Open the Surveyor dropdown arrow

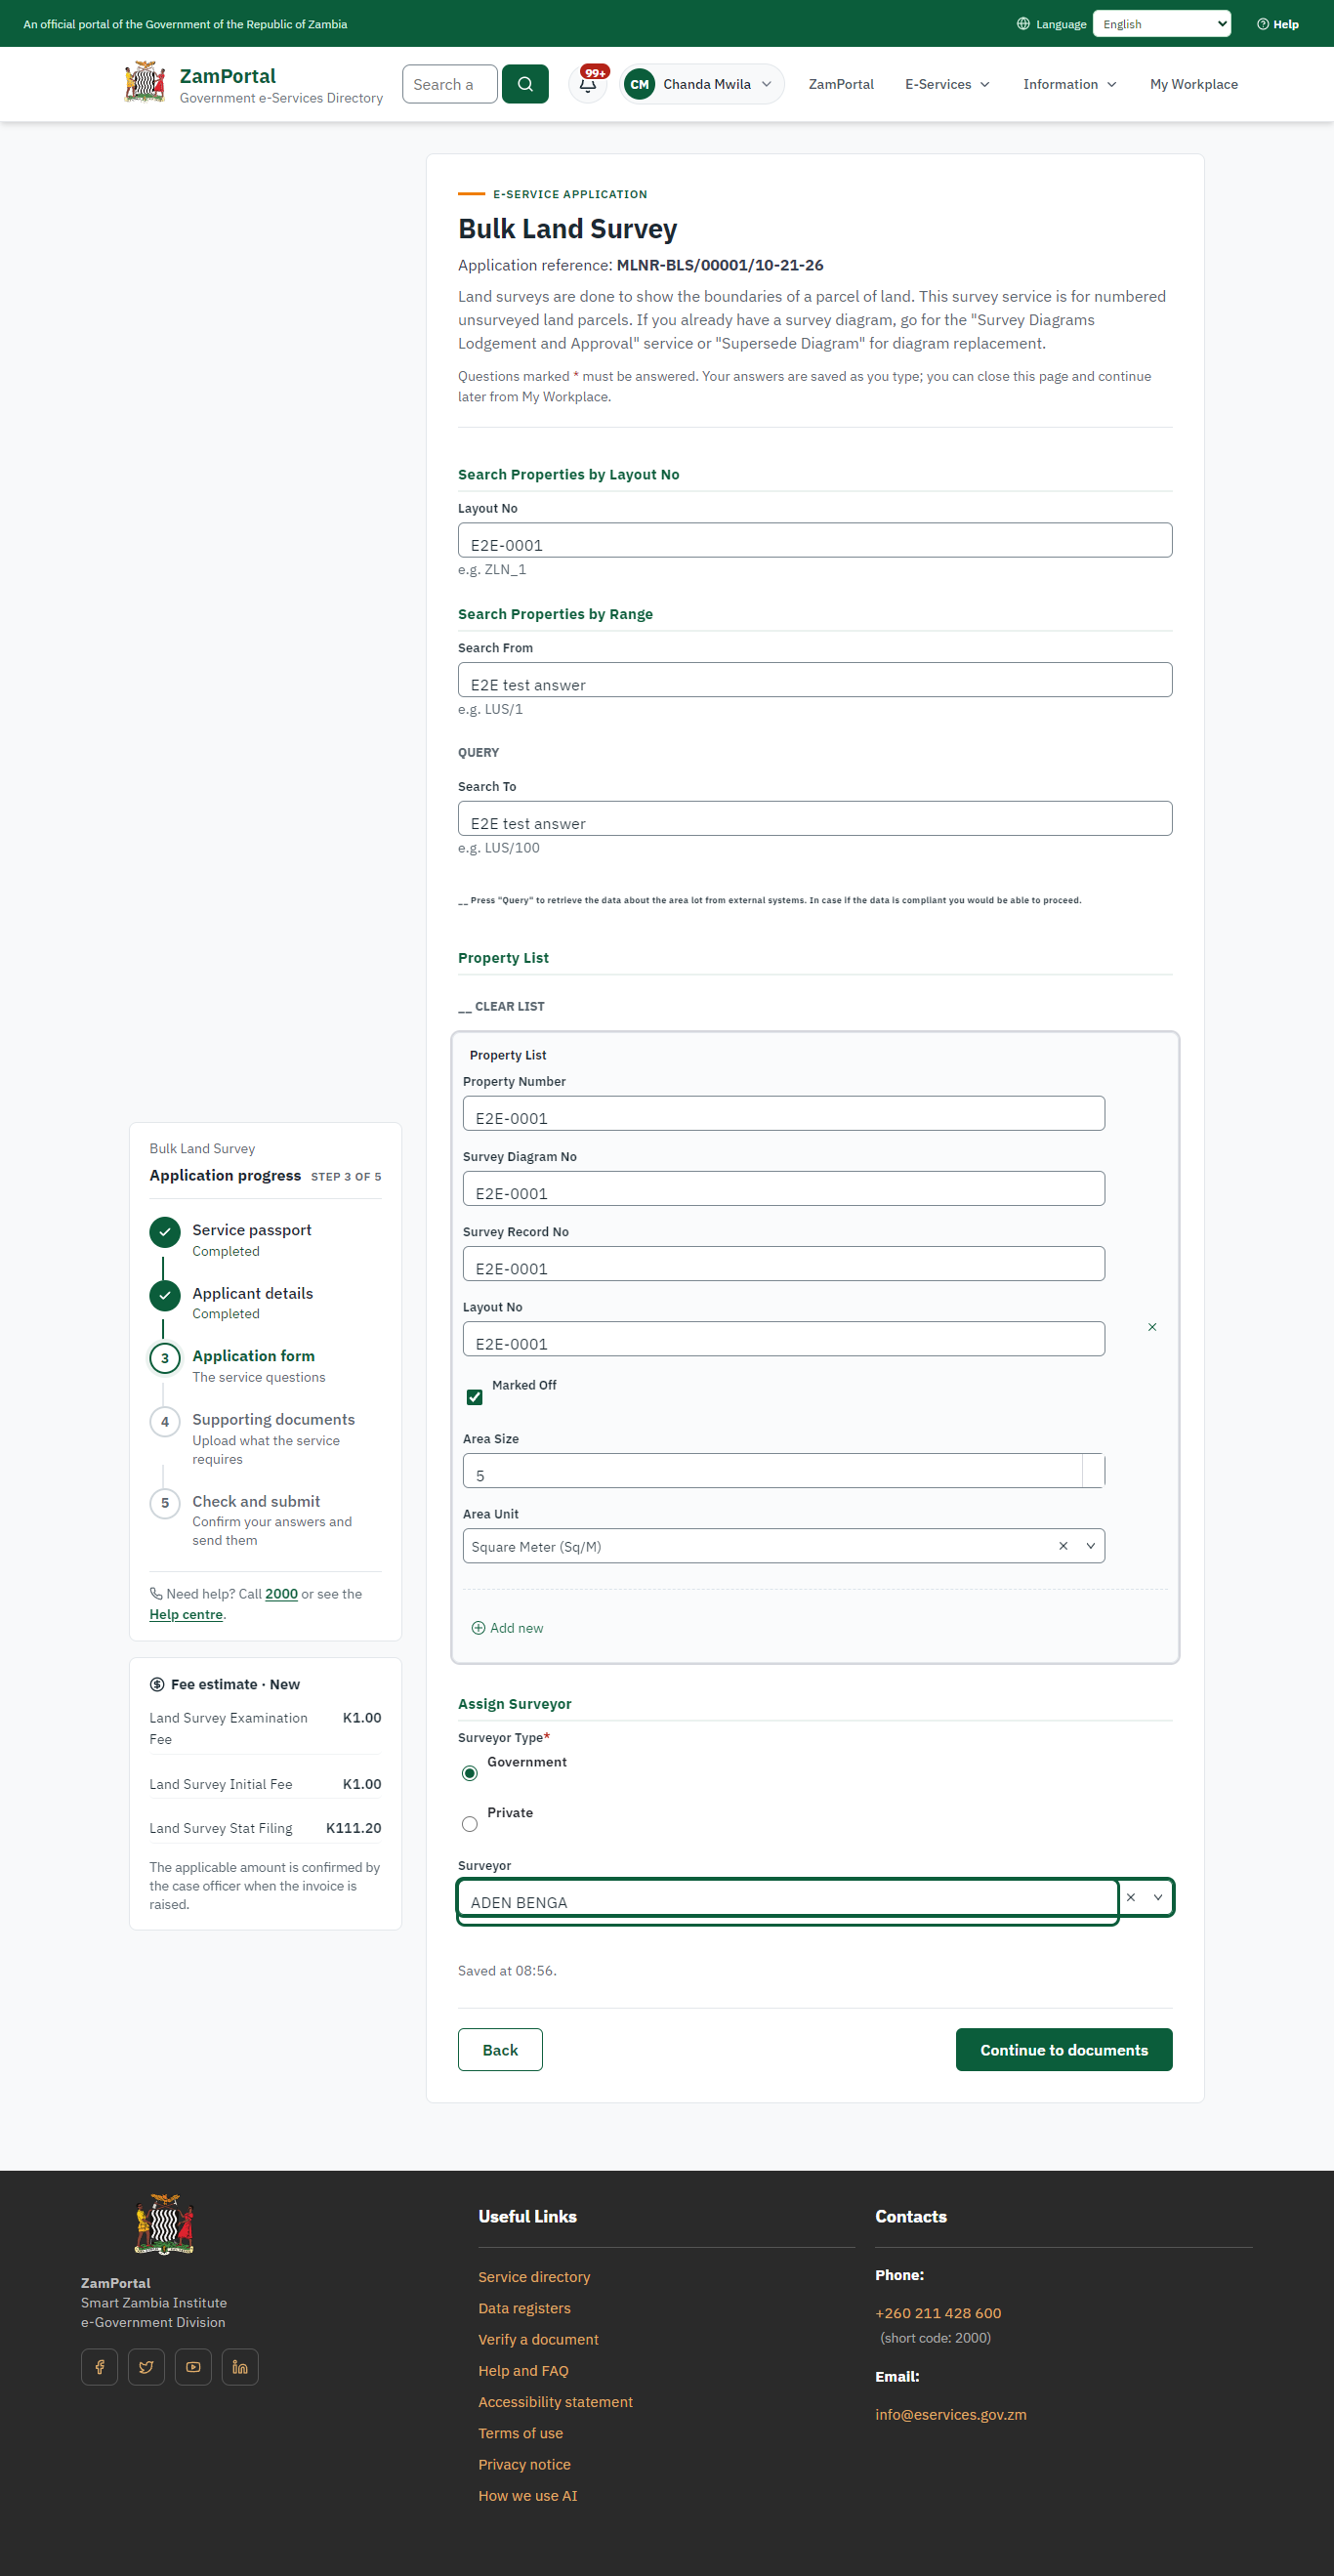pos(1158,1897)
